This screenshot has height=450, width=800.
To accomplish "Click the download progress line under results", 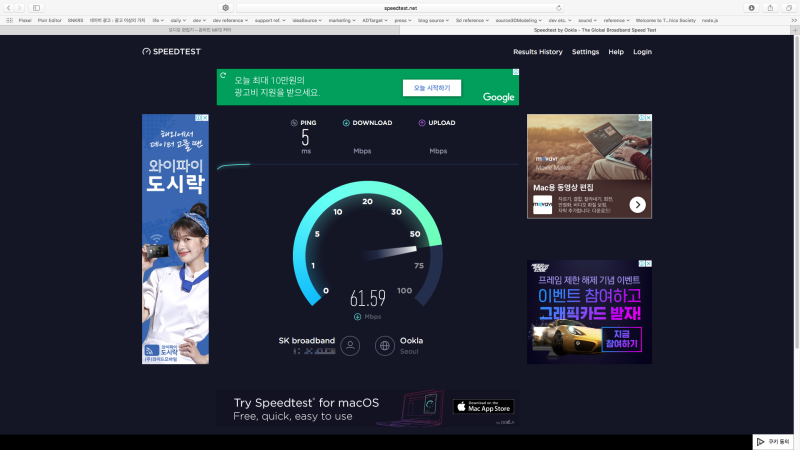I will click(367, 165).
